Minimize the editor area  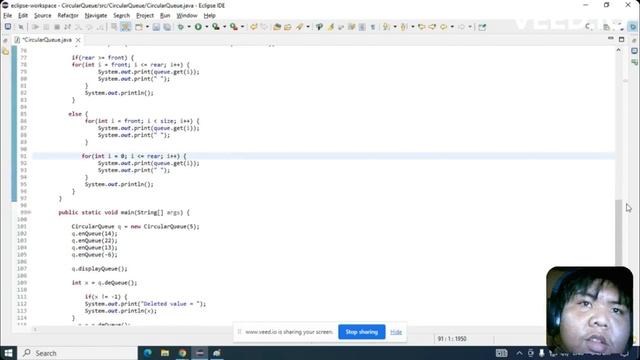click(611, 39)
